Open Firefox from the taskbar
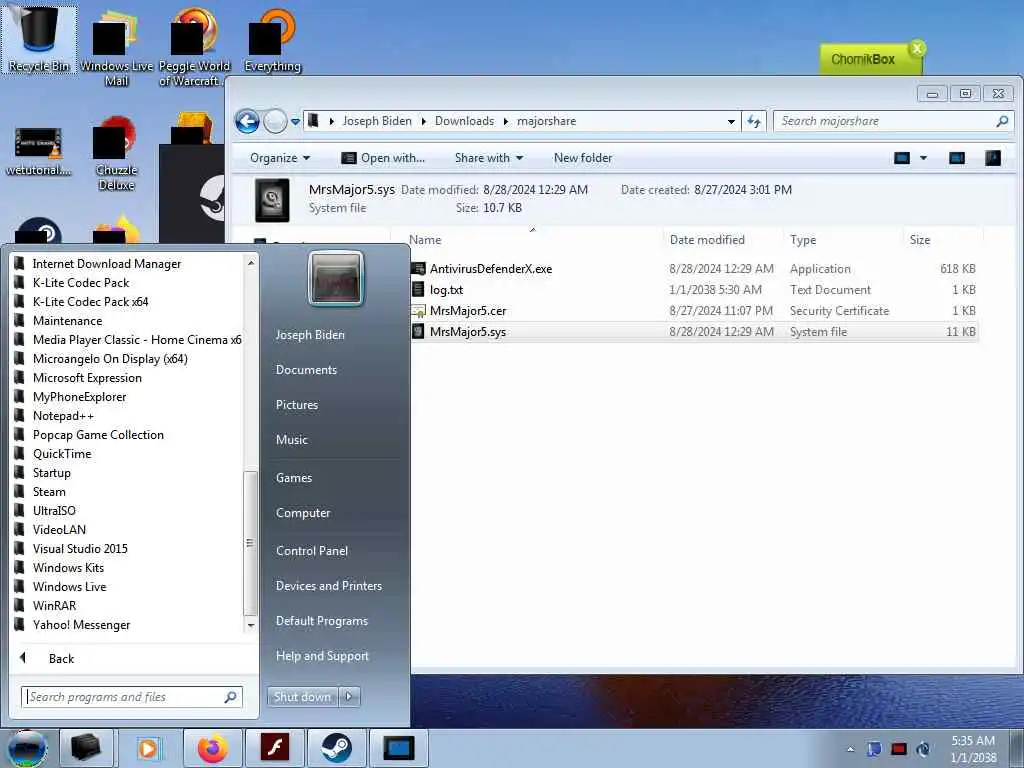 tap(213, 748)
